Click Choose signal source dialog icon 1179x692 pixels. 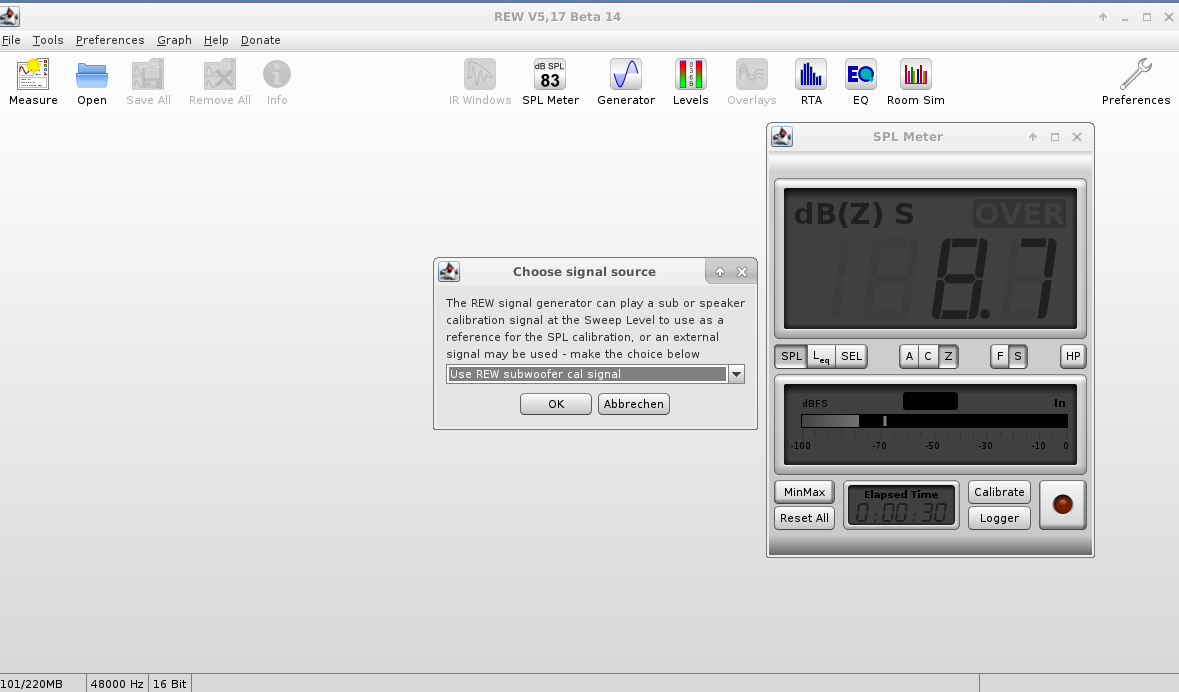click(449, 272)
